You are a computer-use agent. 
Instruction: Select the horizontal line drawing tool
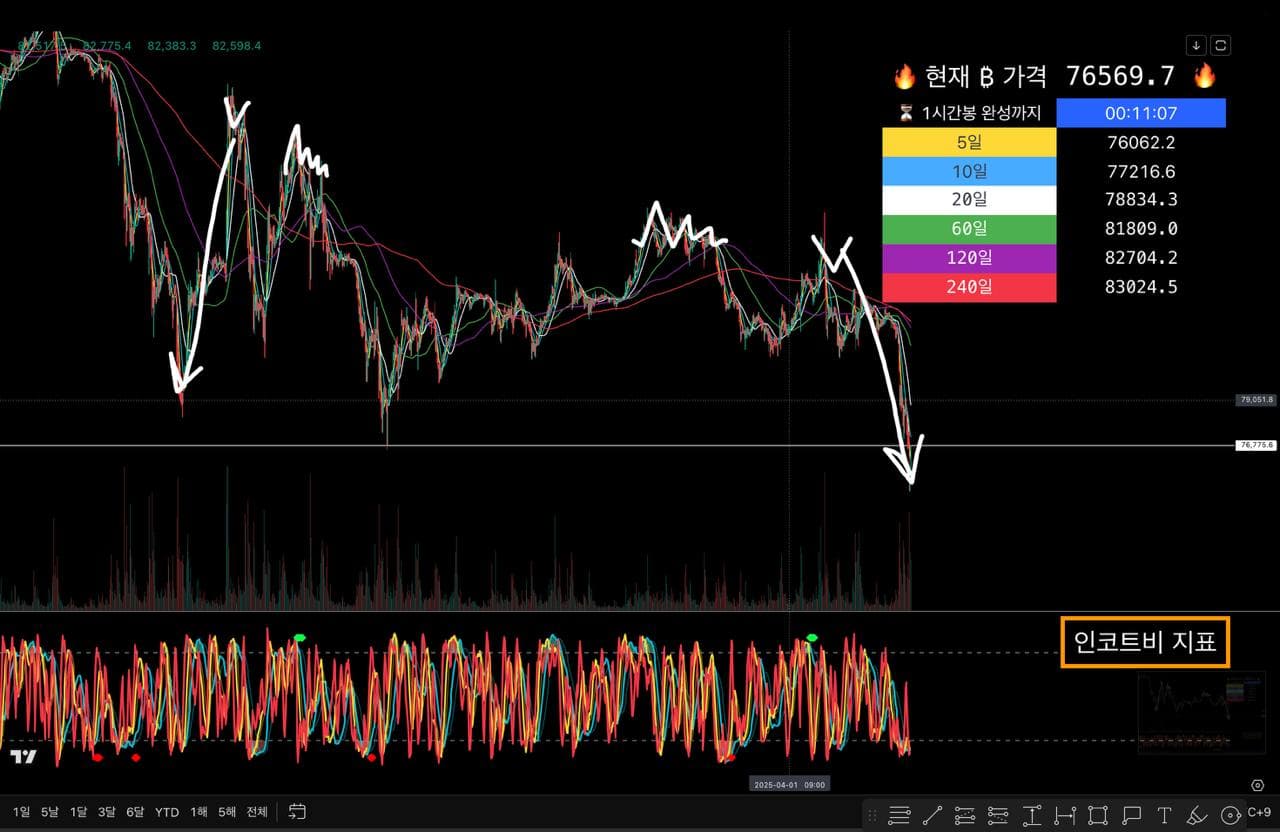tap(899, 814)
